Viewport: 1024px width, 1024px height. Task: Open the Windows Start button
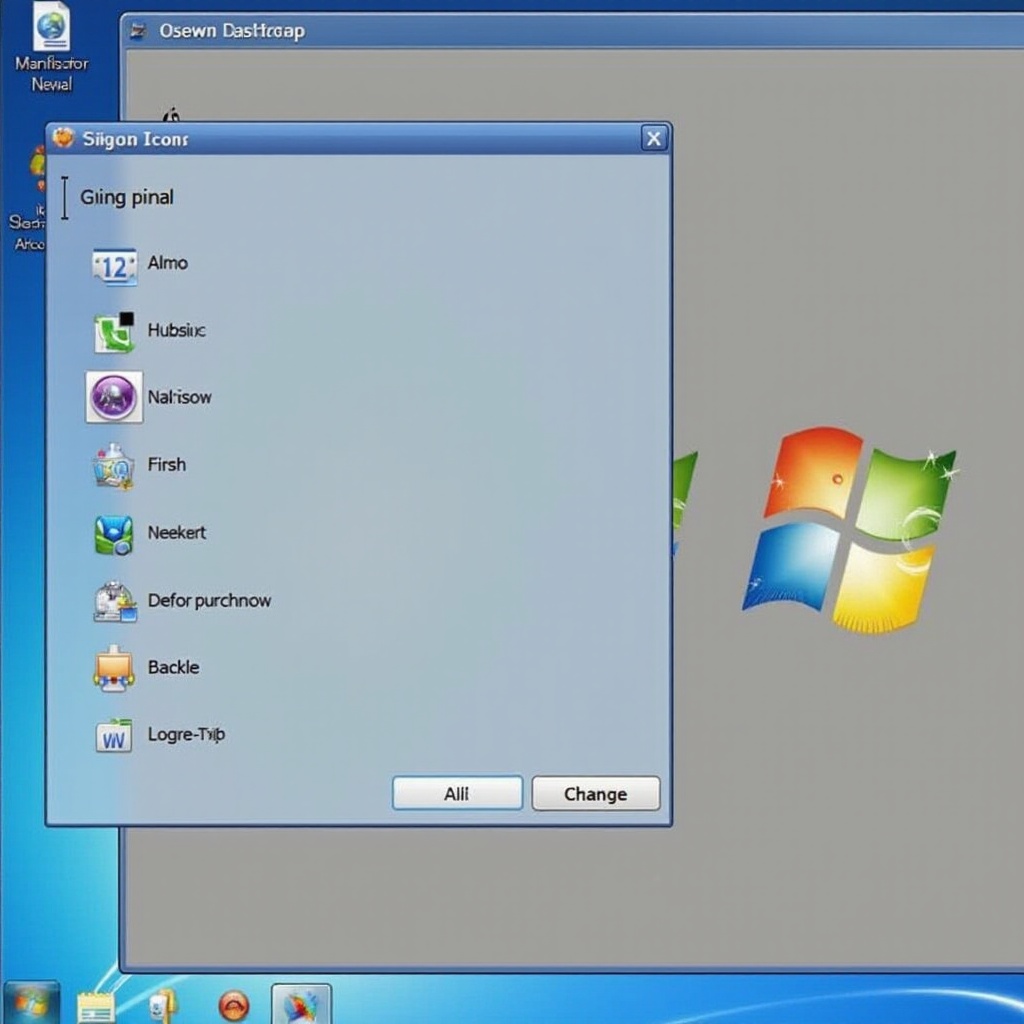(30, 1002)
